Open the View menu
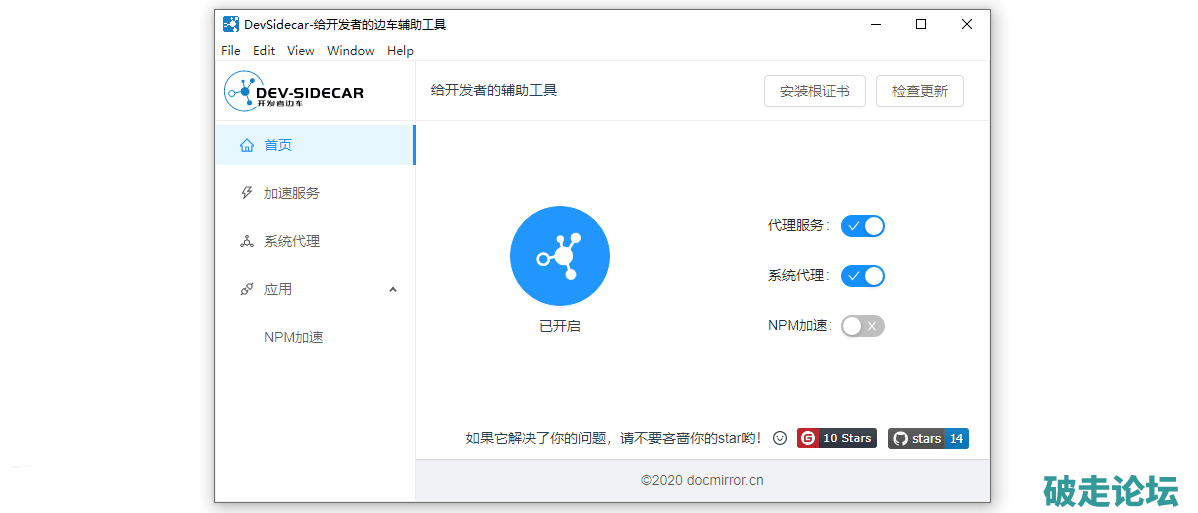 (300, 51)
